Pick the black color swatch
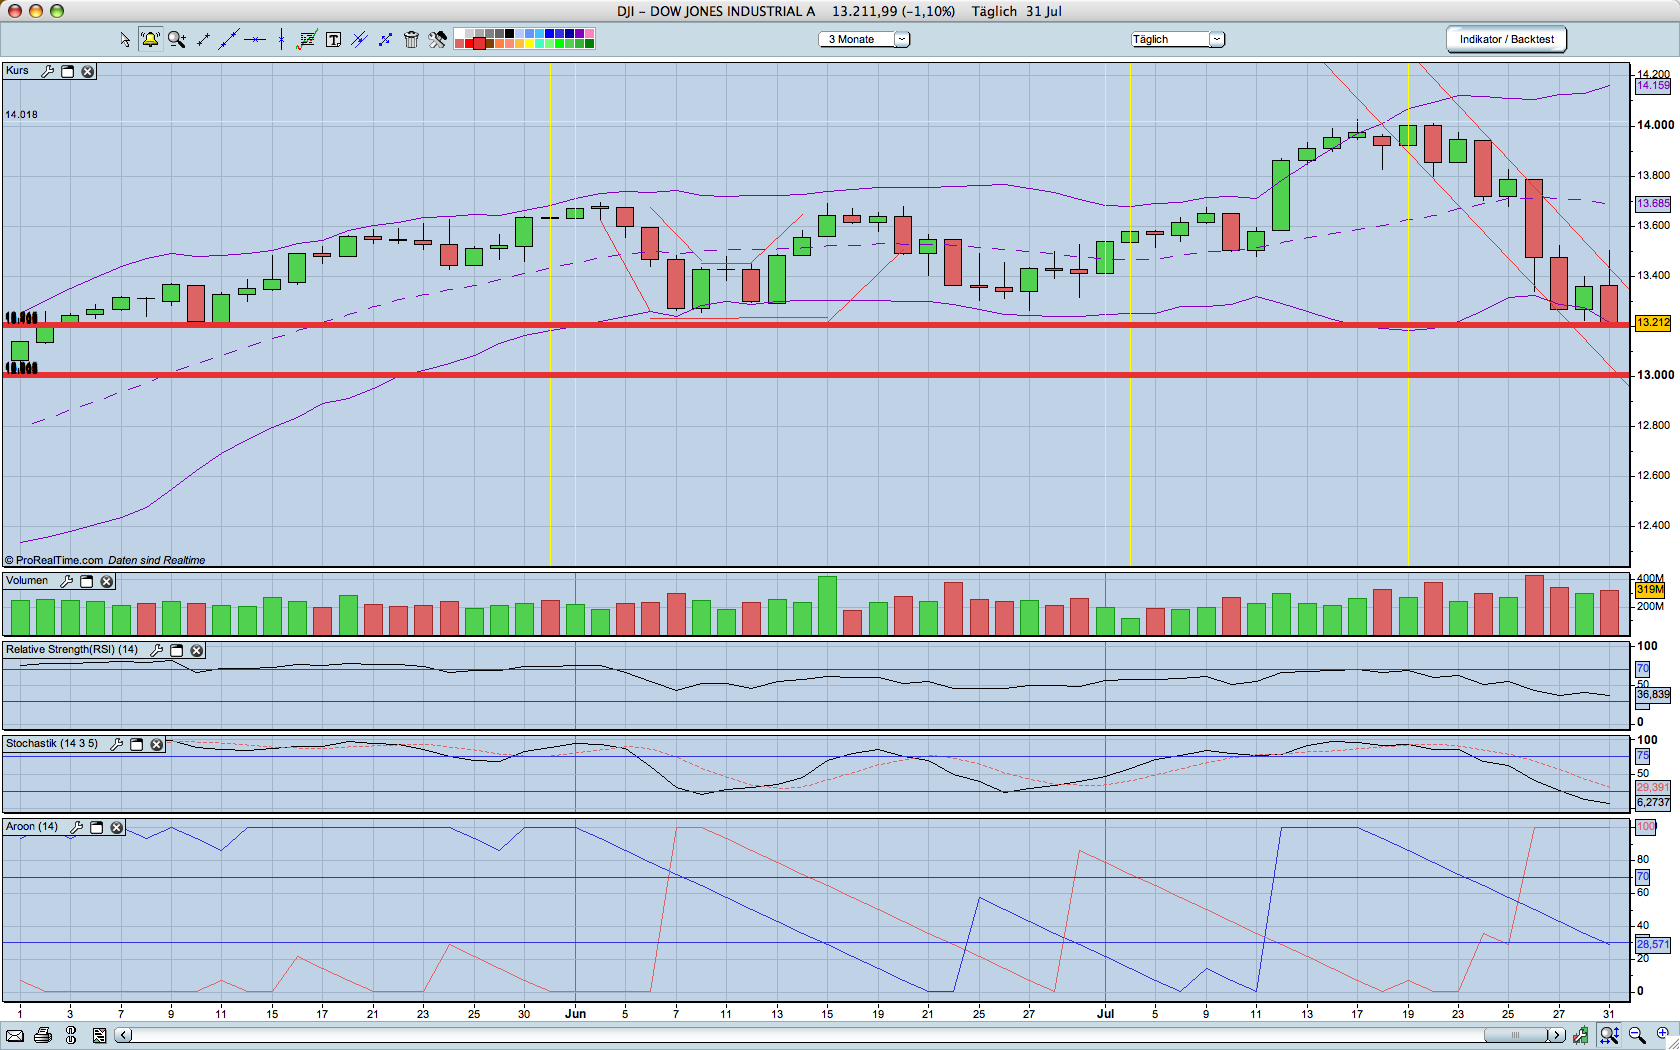Image resolution: width=1680 pixels, height=1050 pixels. click(509, 34)
